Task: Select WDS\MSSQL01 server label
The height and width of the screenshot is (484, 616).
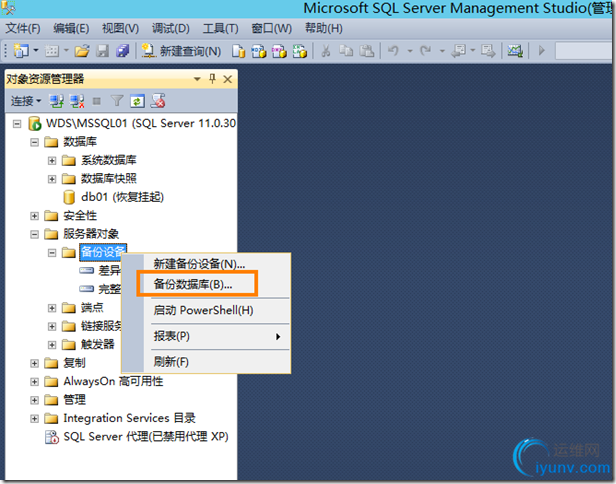Action: coord(141,123)
